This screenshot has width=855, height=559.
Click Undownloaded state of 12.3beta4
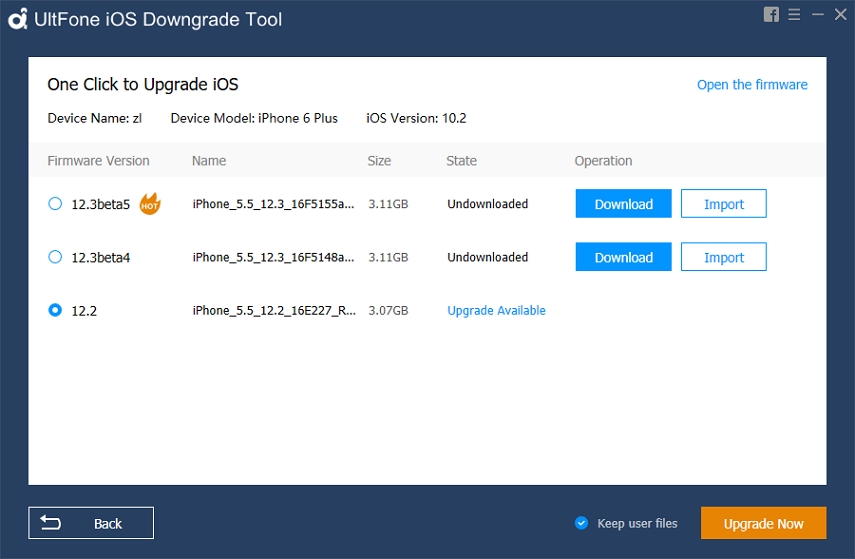click(487, 257)
